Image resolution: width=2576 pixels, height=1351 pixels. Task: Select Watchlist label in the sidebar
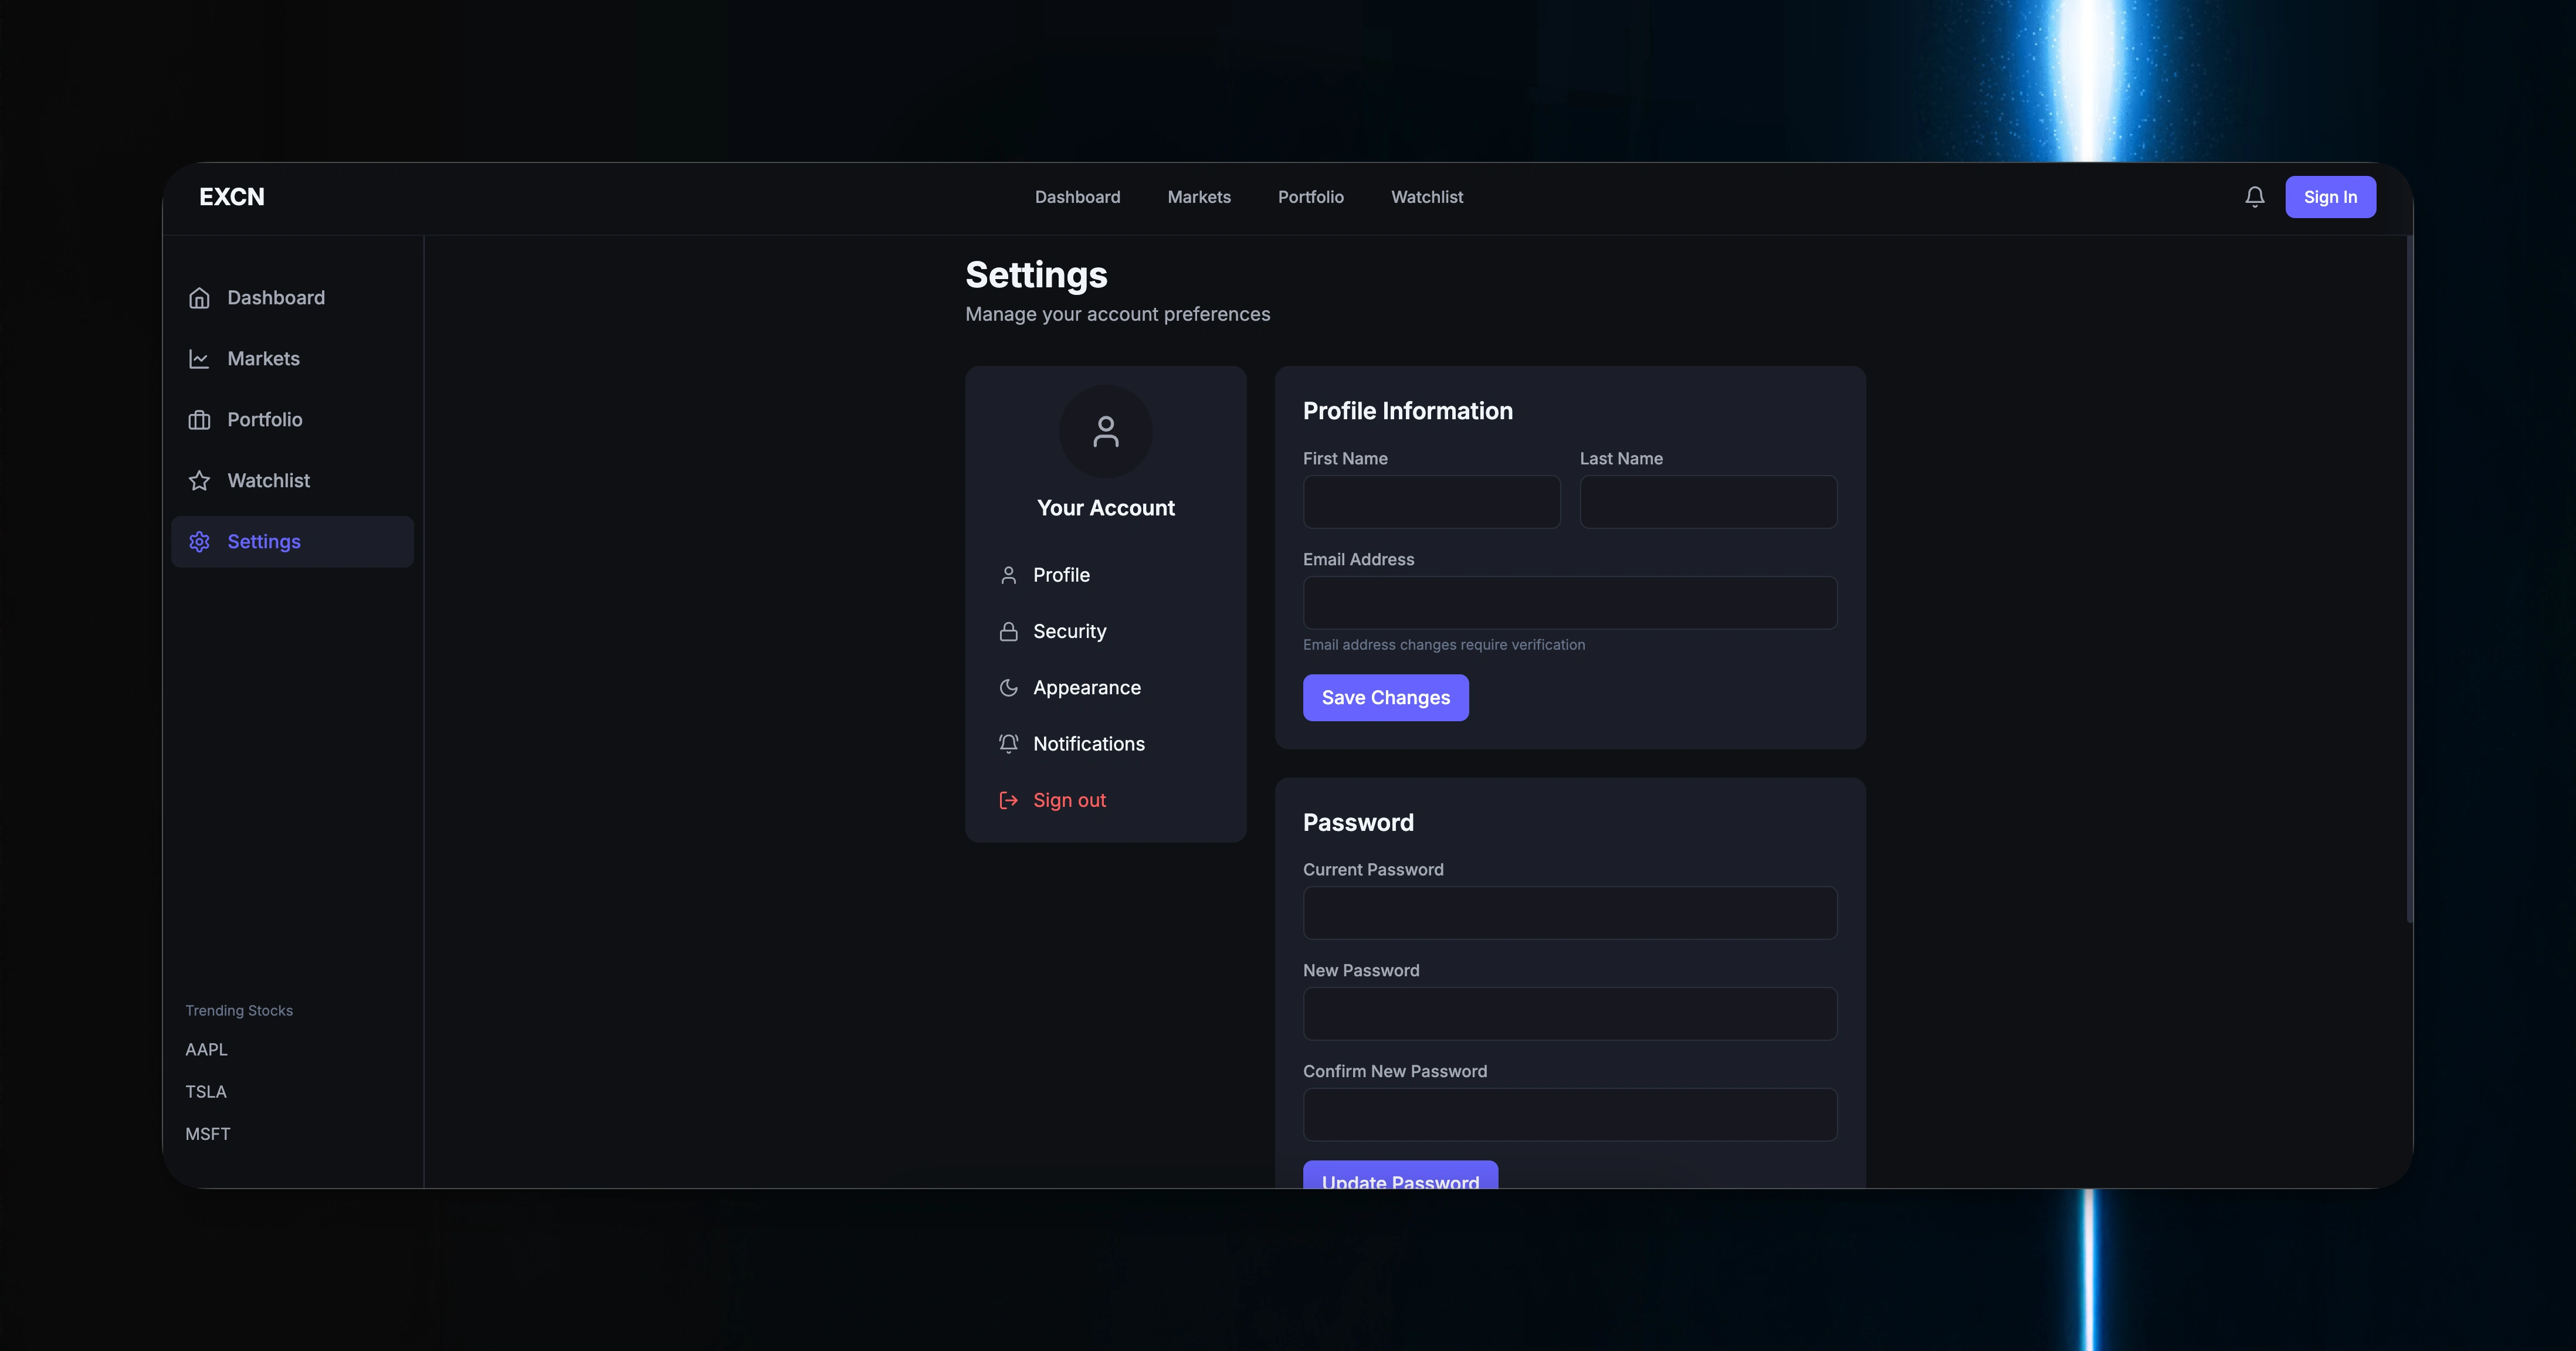pyautogui.click(x=268, y=481)
